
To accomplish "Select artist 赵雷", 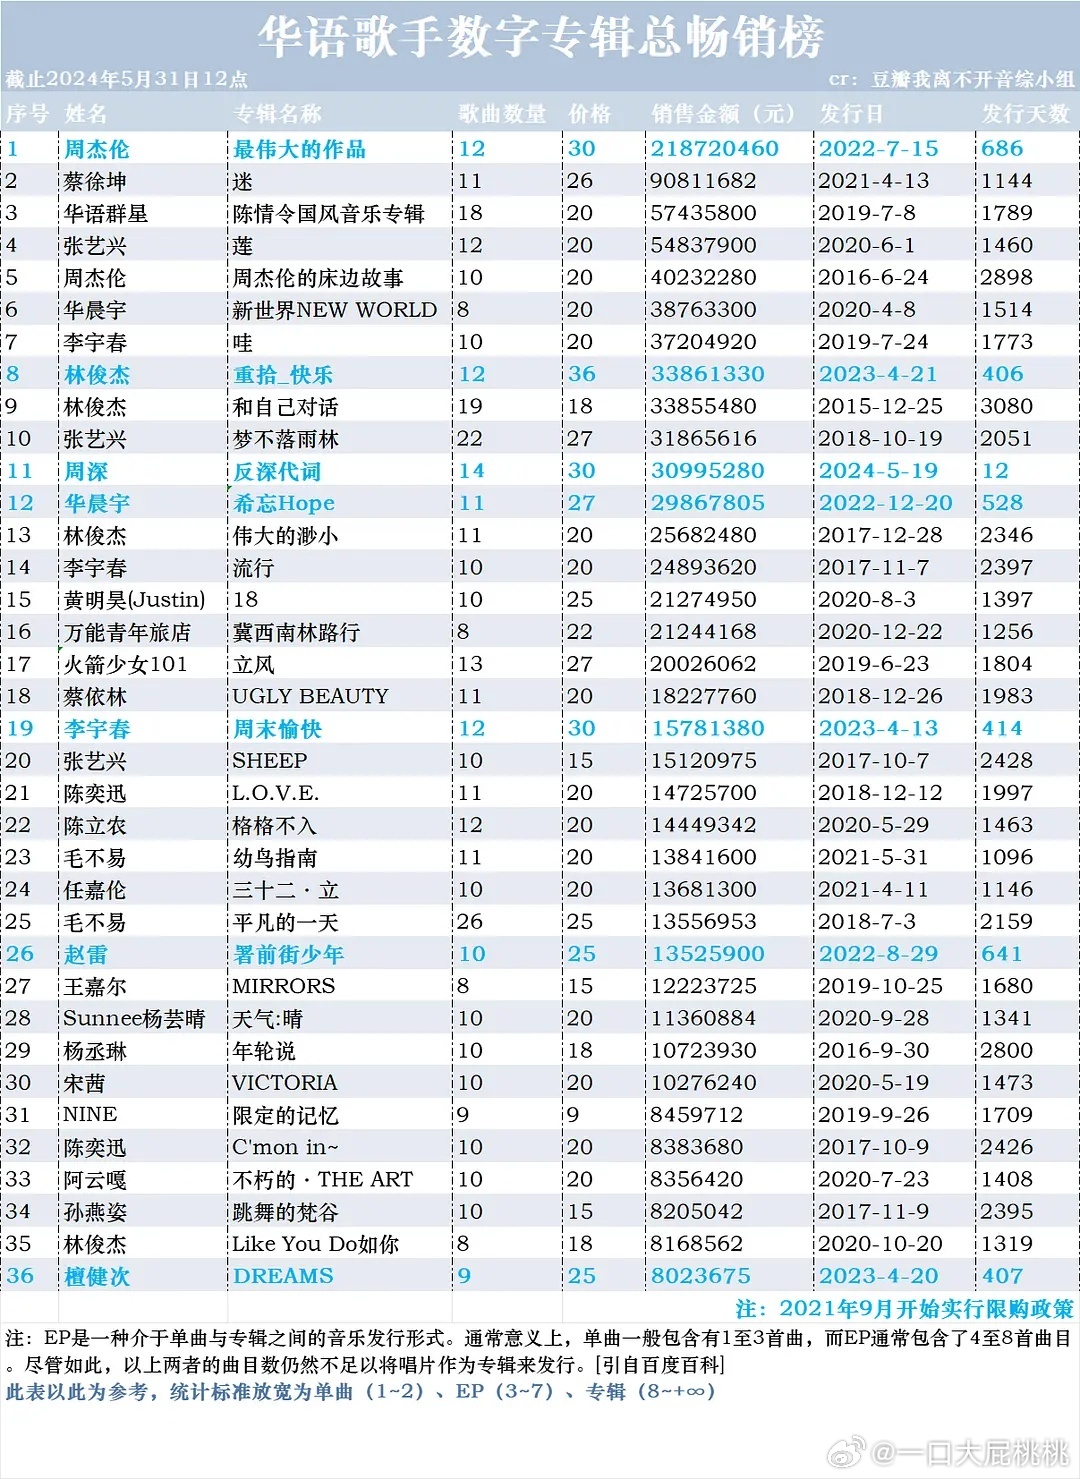I will click(x=86, y=954).
